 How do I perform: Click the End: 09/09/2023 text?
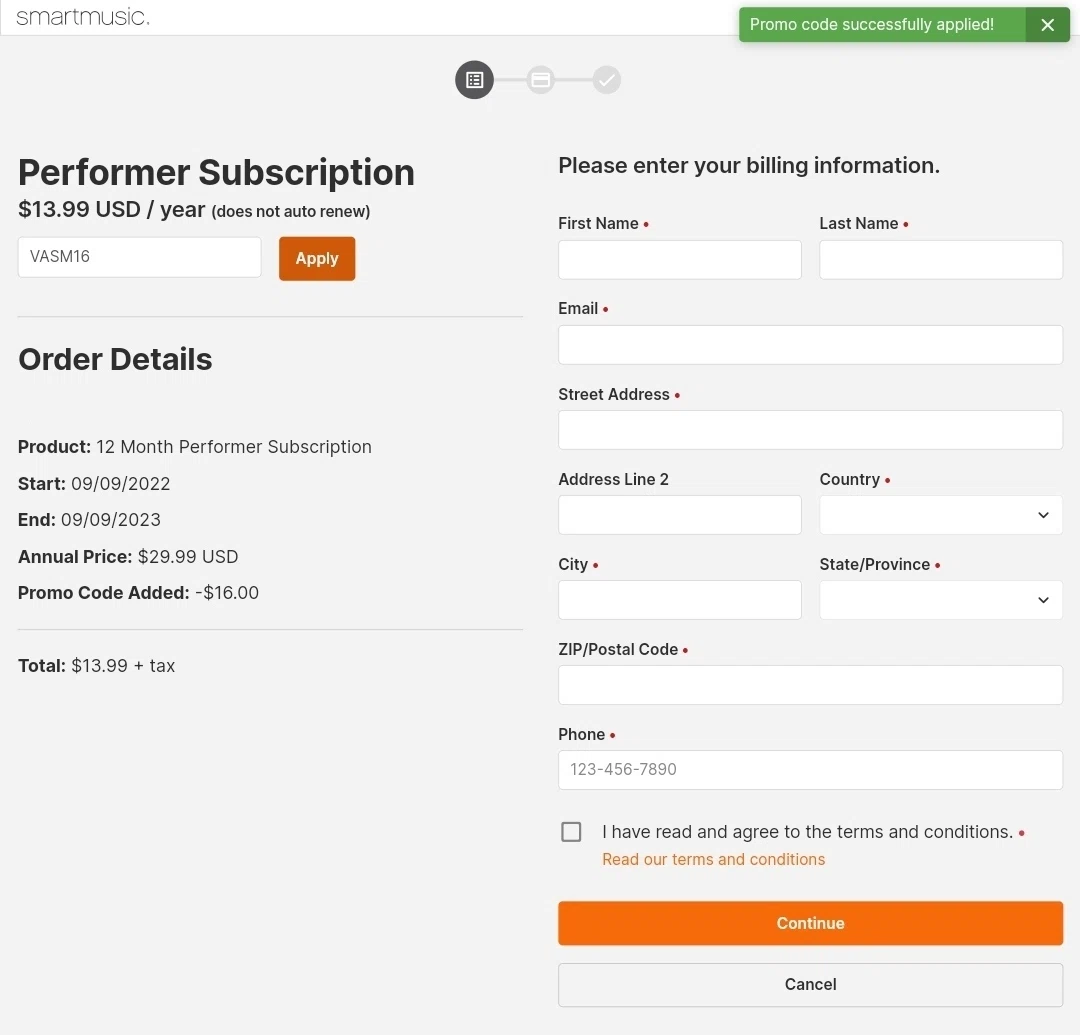tap(90, 520)
